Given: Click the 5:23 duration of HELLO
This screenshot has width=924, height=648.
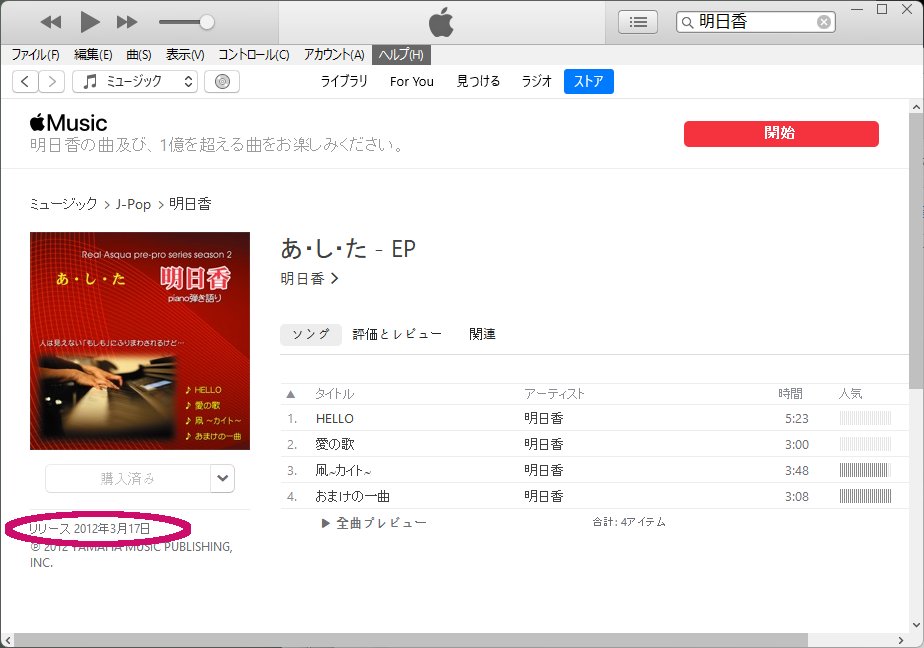Looking at the screenshot, I should tap(797, 419).
